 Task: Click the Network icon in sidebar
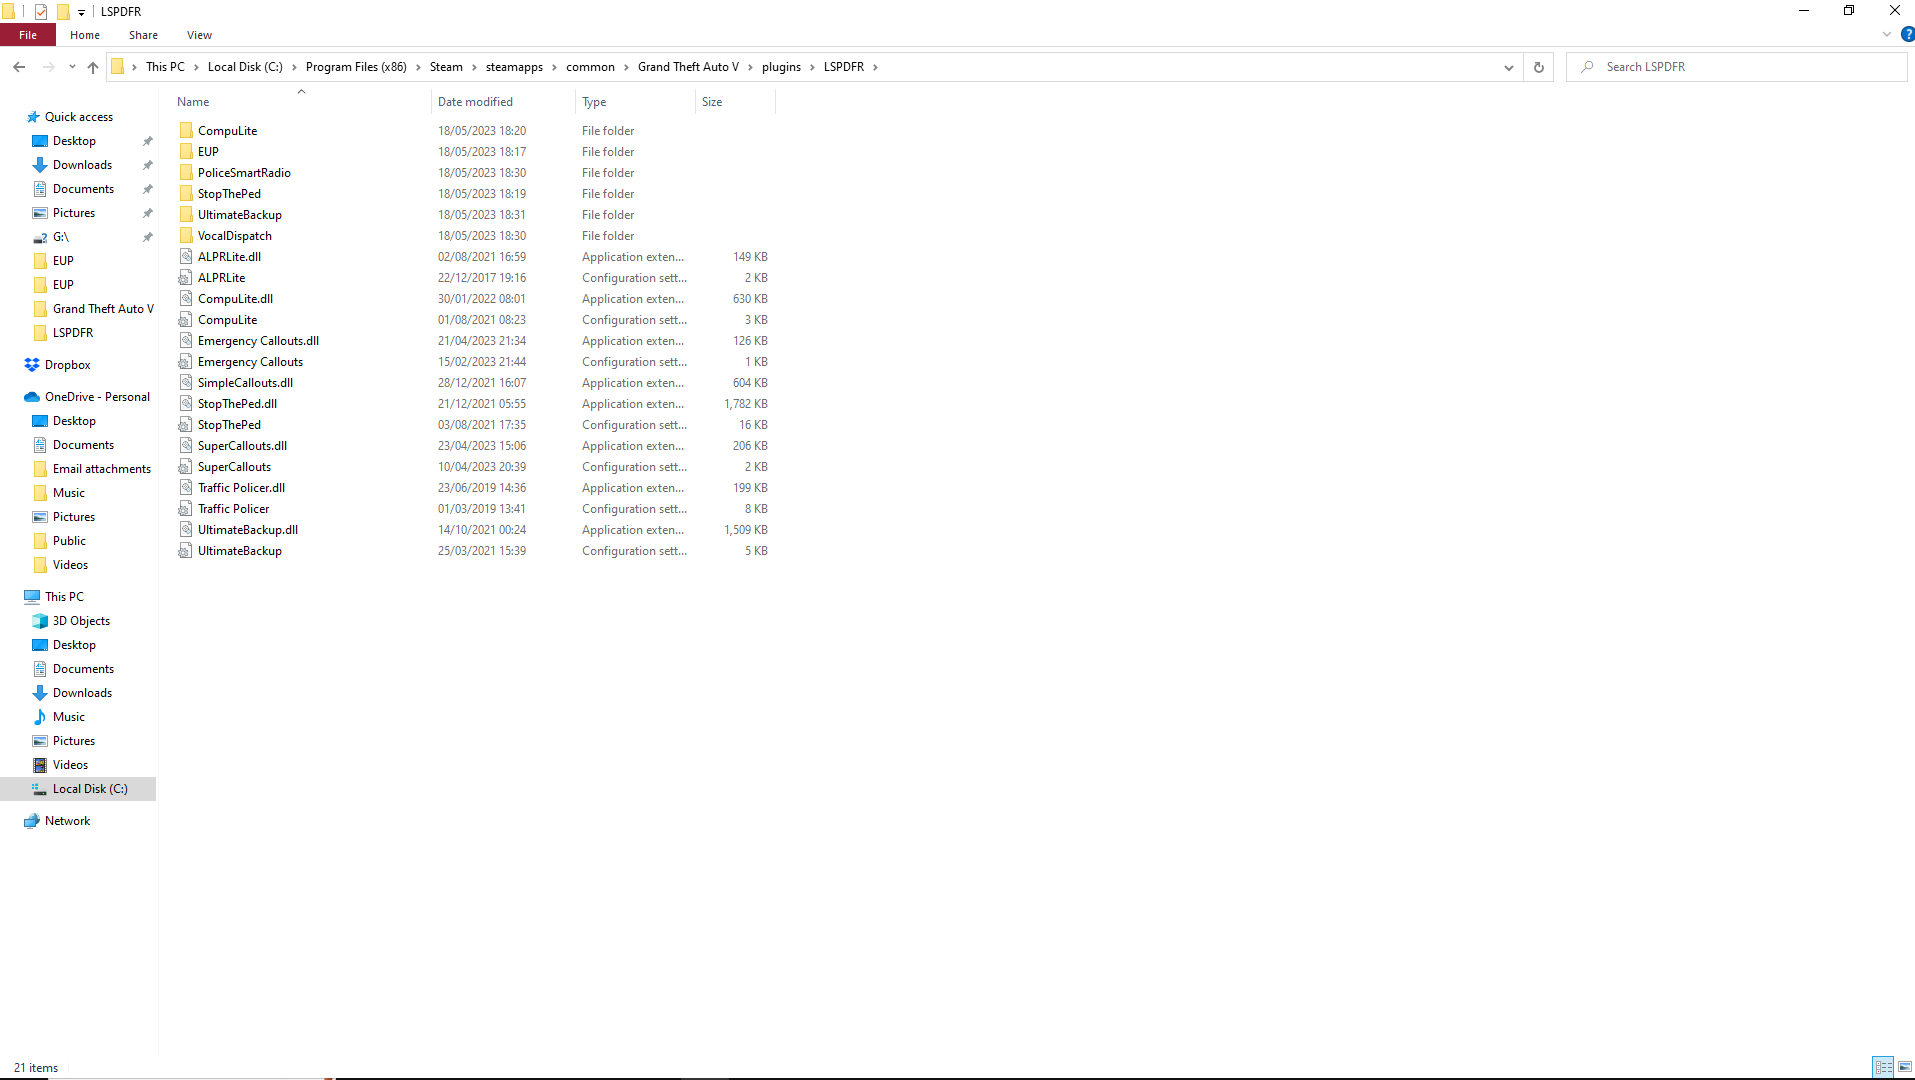point(32,821)
